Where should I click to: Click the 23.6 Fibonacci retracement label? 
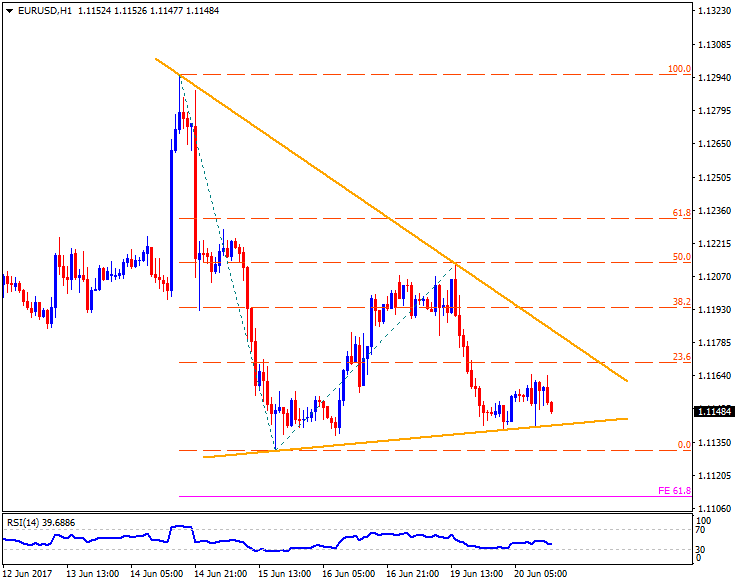point(682,357)
